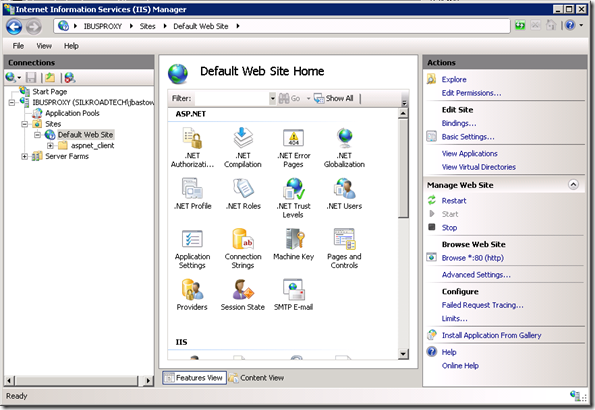Expand the Server Farms node
Image resolution: width=595 pixels, height=410 pixels.
point(25,156)
